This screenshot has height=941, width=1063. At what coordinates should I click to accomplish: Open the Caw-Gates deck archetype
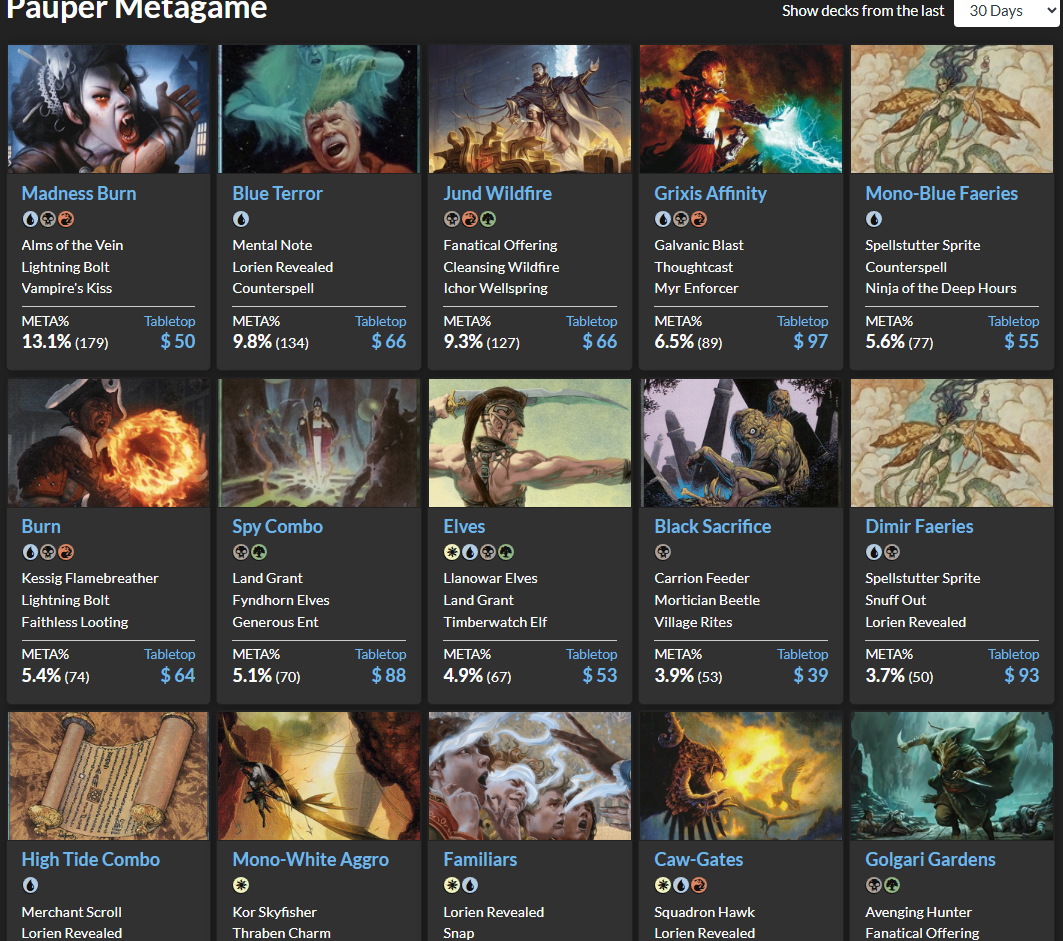coord(698,859)
